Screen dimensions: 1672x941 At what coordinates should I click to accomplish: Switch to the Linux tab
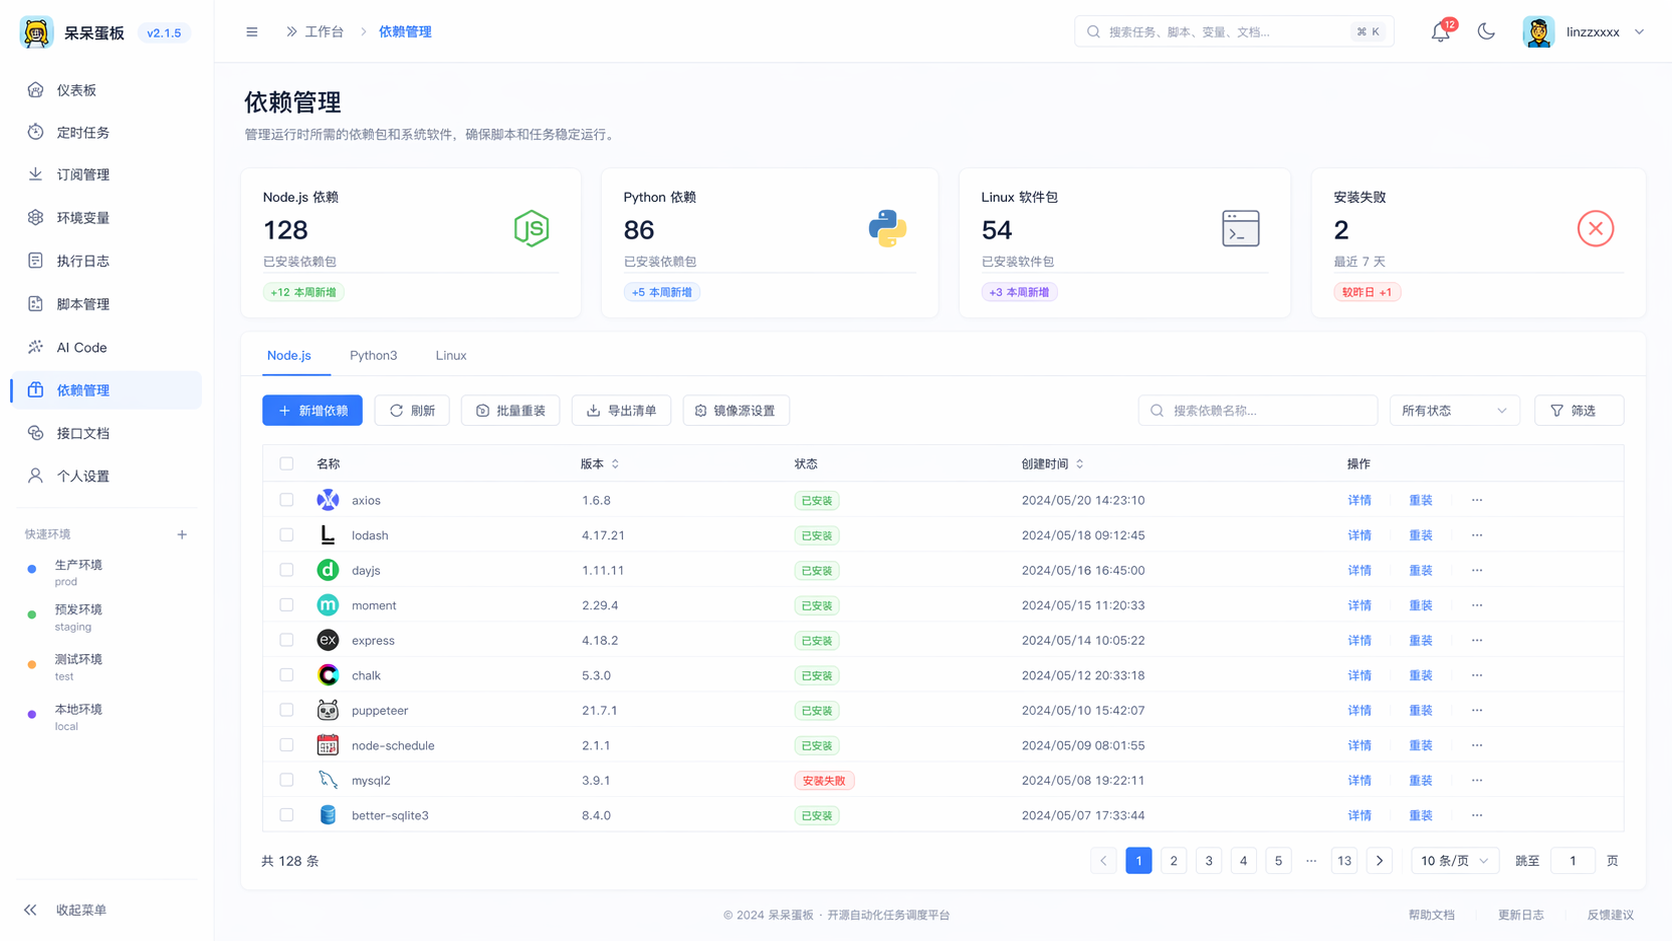(451, 356)
